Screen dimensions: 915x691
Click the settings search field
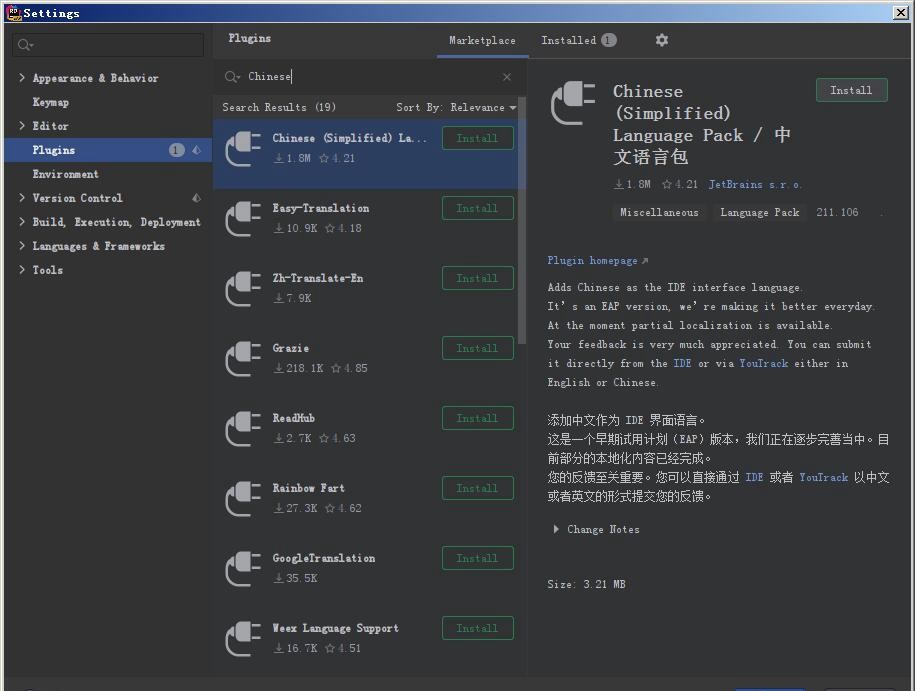(x=108, y=45)
